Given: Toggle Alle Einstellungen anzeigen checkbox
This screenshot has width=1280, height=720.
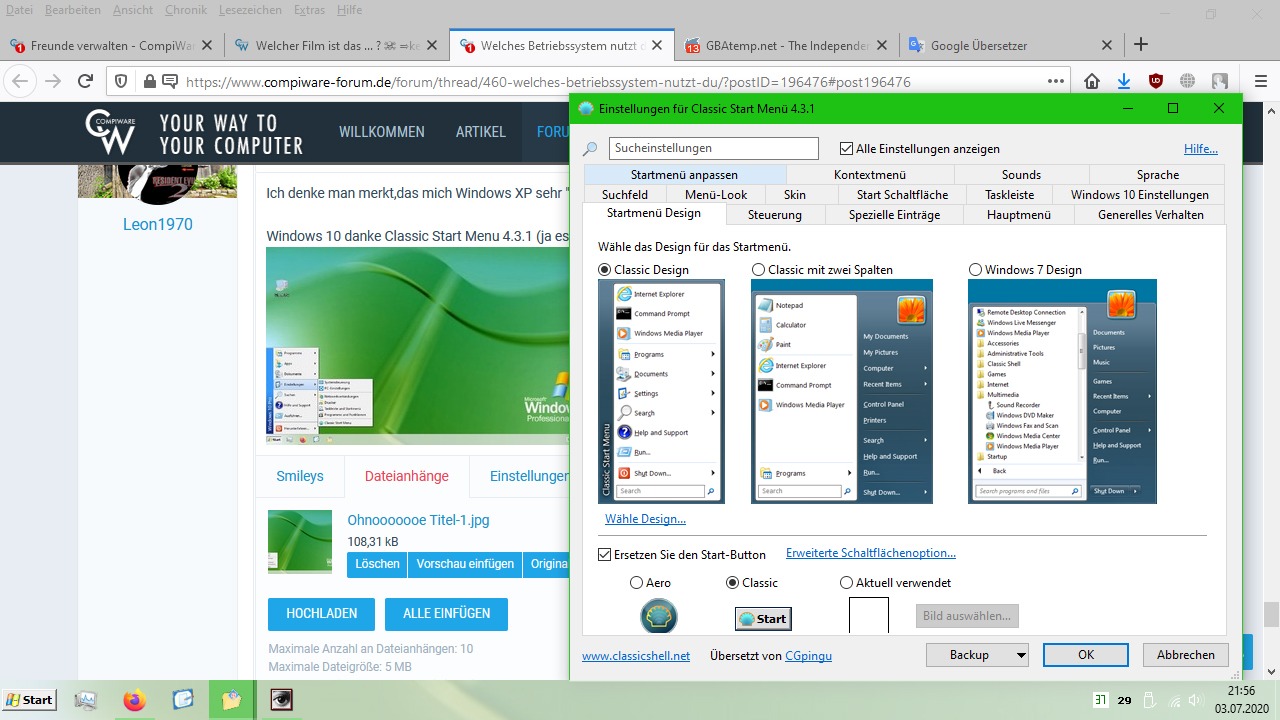Looking at the screenshot, I should click(x=846, y=149).
